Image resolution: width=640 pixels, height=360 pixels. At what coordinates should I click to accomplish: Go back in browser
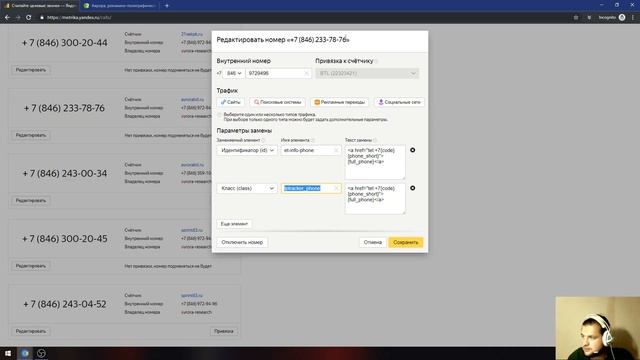pyautogui.click(x=7, y=18)
